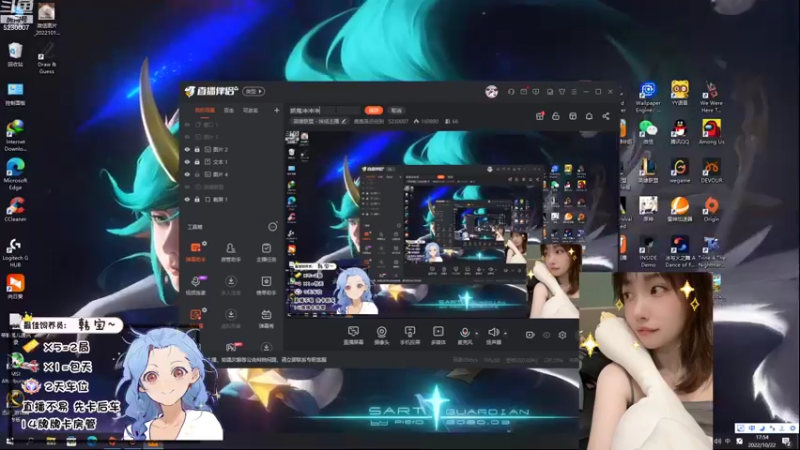Click the bell notification icon above preview
Image resolution: width=800 pixels, height=450 pixels.
[589, 116]
